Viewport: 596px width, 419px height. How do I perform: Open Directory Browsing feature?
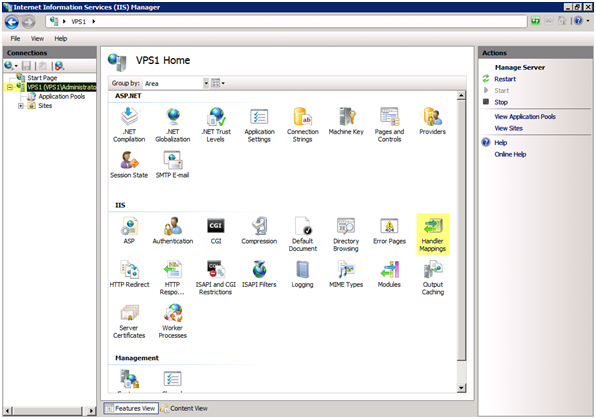(346, 234)
